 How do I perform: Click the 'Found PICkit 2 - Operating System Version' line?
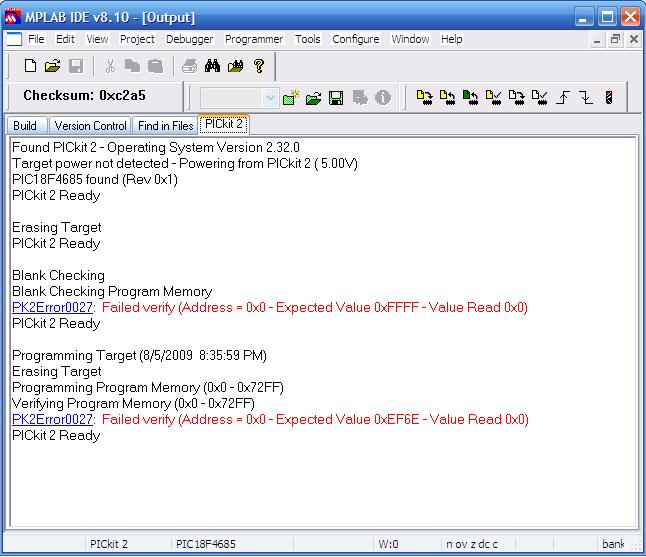tap(156, 147)
